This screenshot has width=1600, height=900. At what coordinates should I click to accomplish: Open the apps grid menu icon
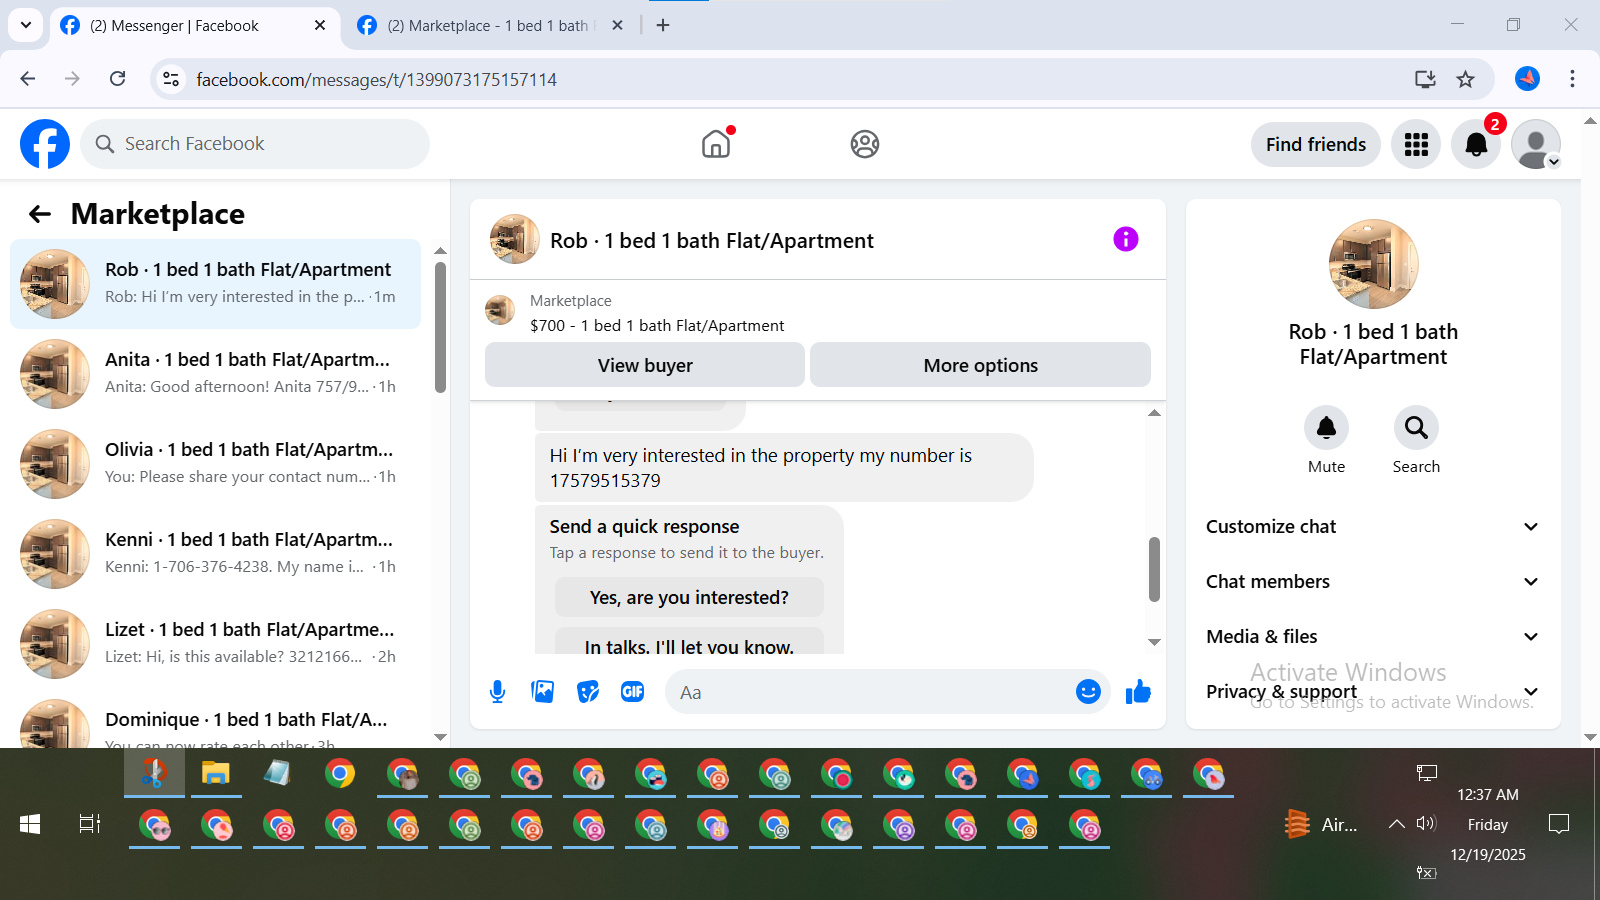1416,144
